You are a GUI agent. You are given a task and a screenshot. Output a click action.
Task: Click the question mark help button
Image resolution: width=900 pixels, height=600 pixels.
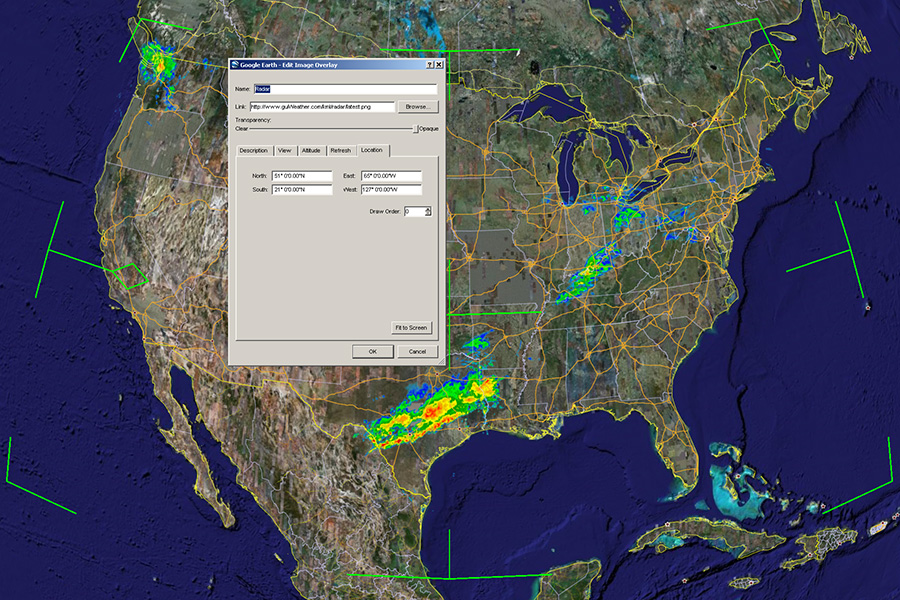429,65
